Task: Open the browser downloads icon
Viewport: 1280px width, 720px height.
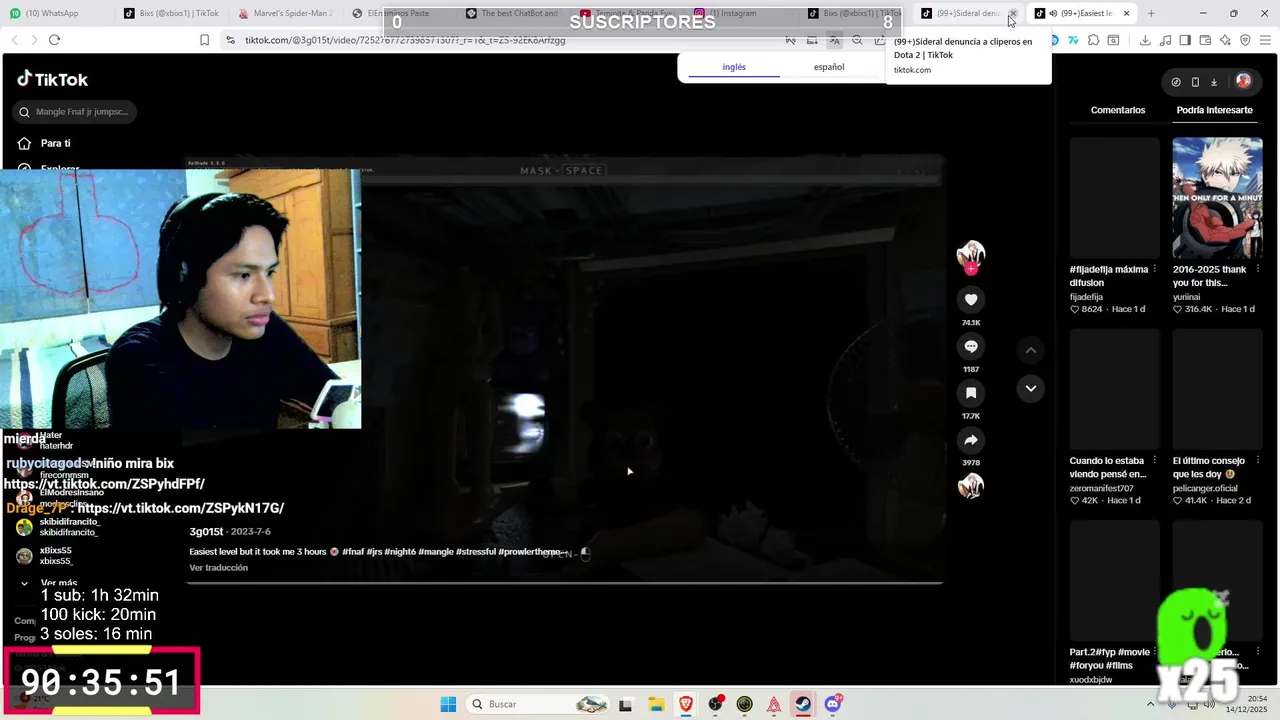Action: tap(1145, 40)
